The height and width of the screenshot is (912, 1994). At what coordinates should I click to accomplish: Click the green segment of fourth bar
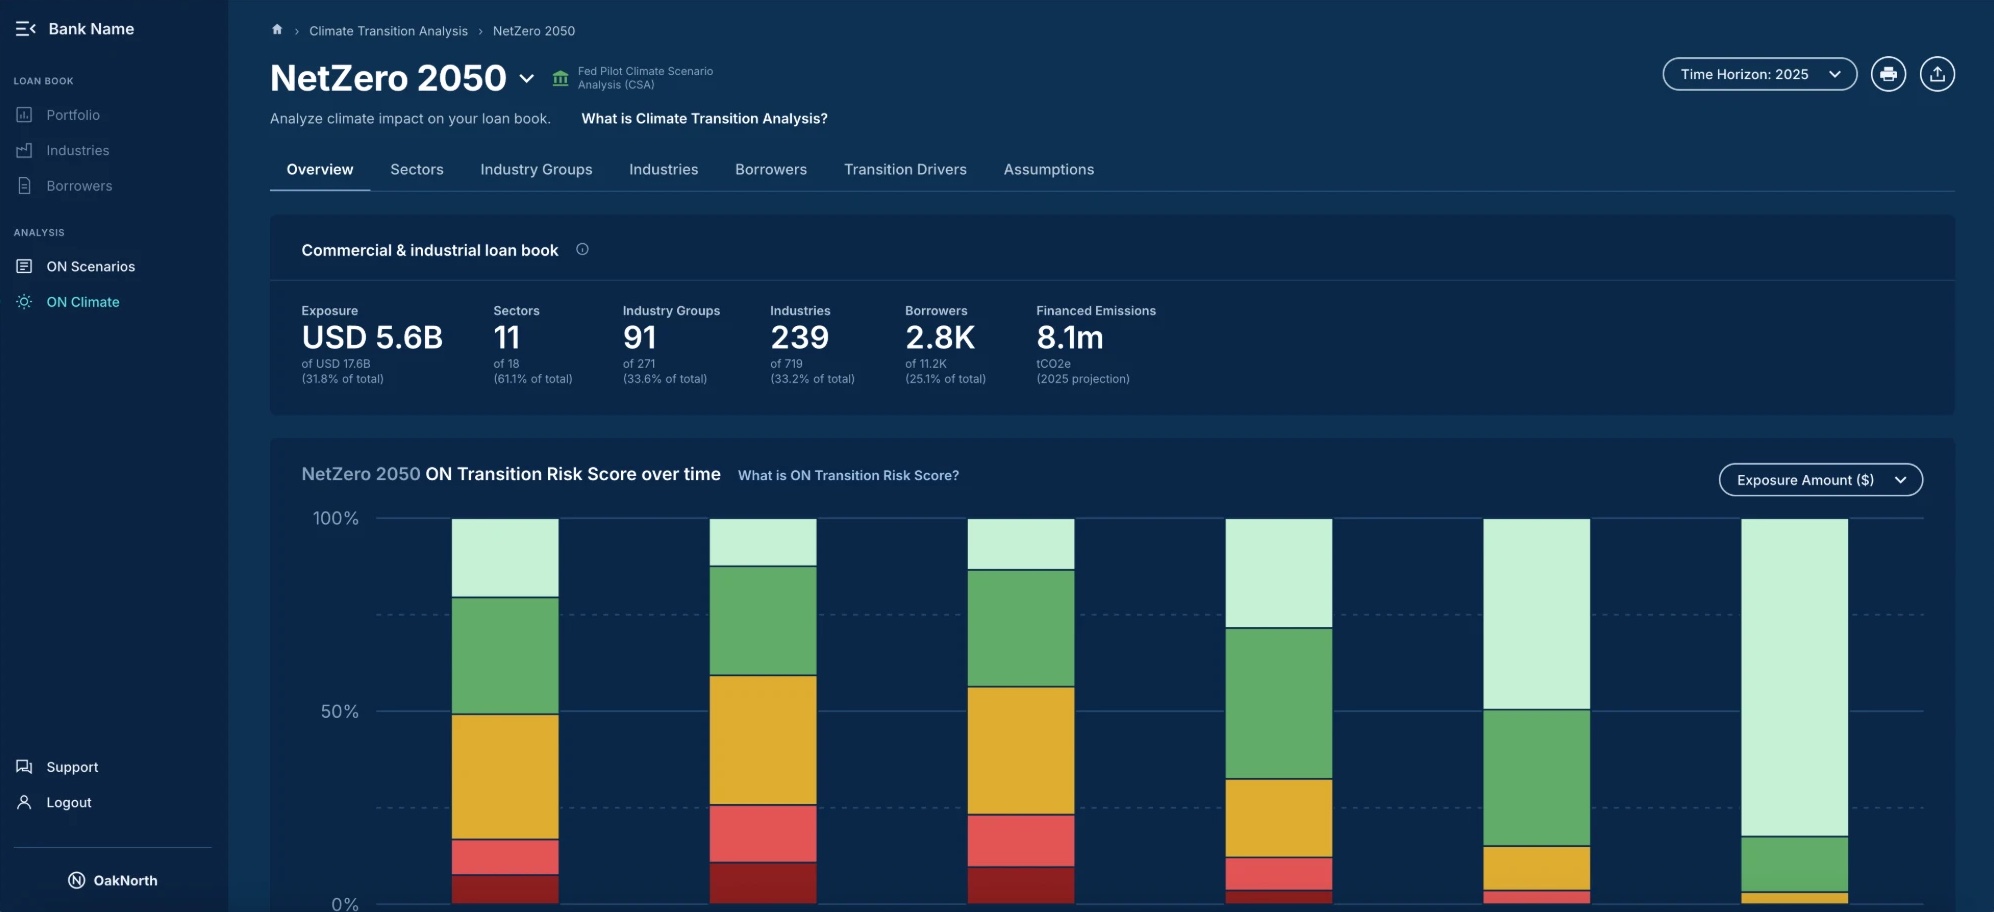coord(1279,703)
